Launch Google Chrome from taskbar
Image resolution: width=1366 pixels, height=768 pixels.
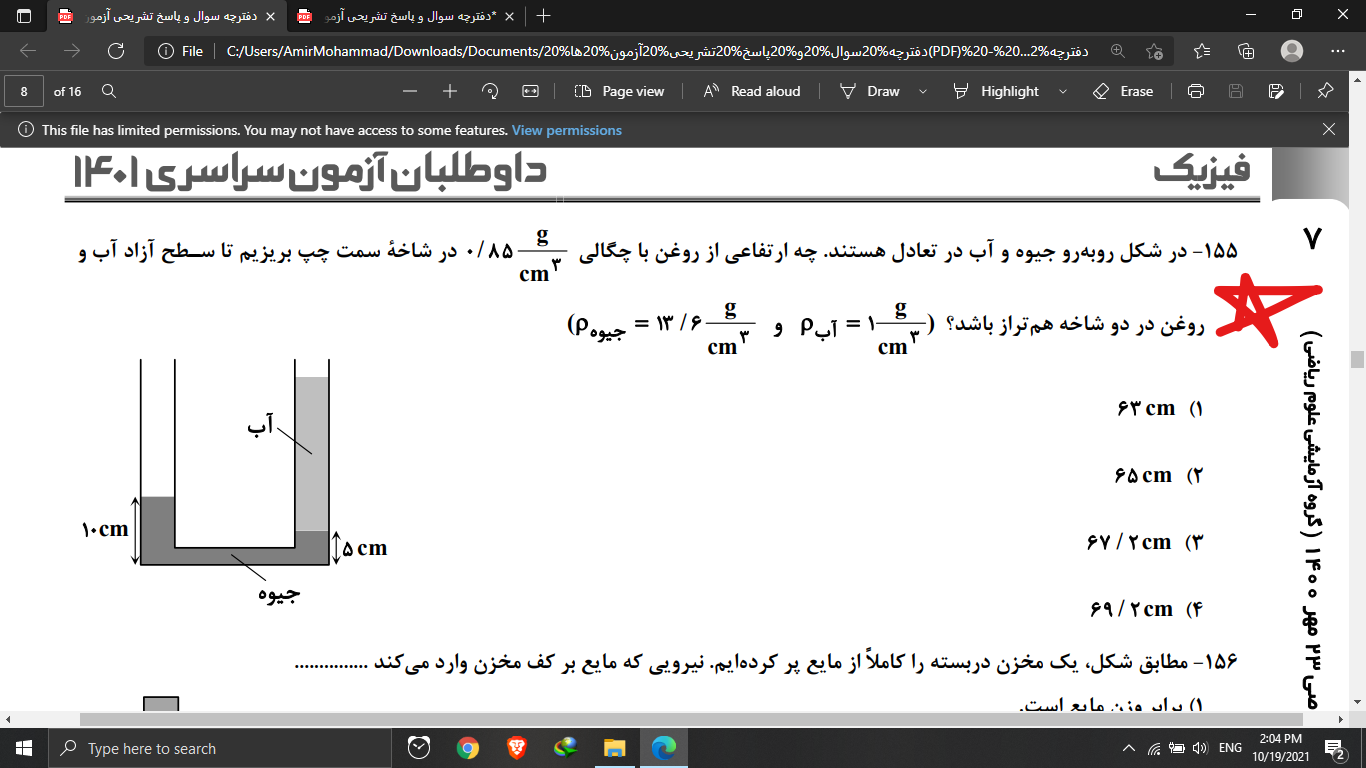click(467, 748)
